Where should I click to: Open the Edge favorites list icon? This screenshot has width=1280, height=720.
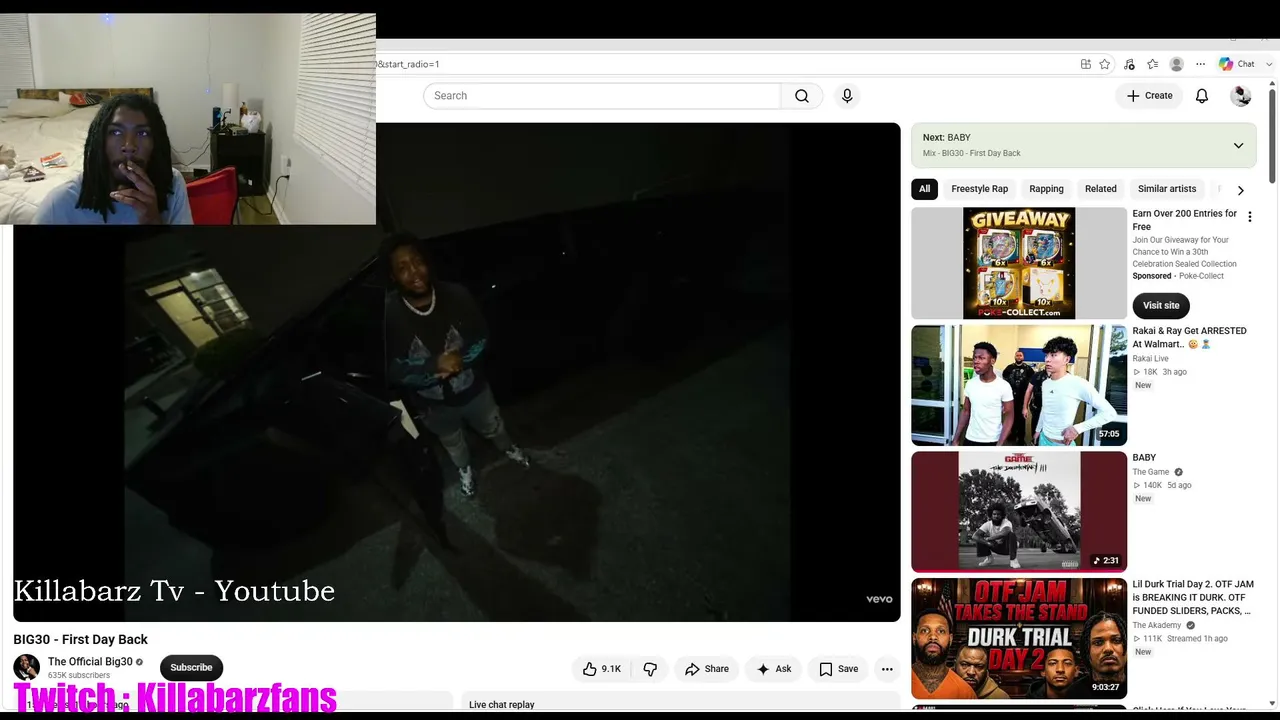1153,64
